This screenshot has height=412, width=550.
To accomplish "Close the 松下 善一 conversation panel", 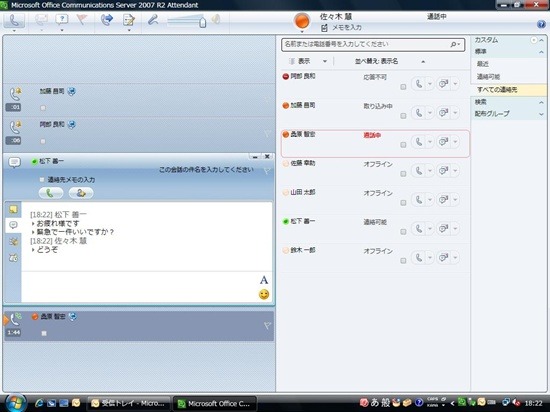I will pyautogui.click(x=267, y=156).
